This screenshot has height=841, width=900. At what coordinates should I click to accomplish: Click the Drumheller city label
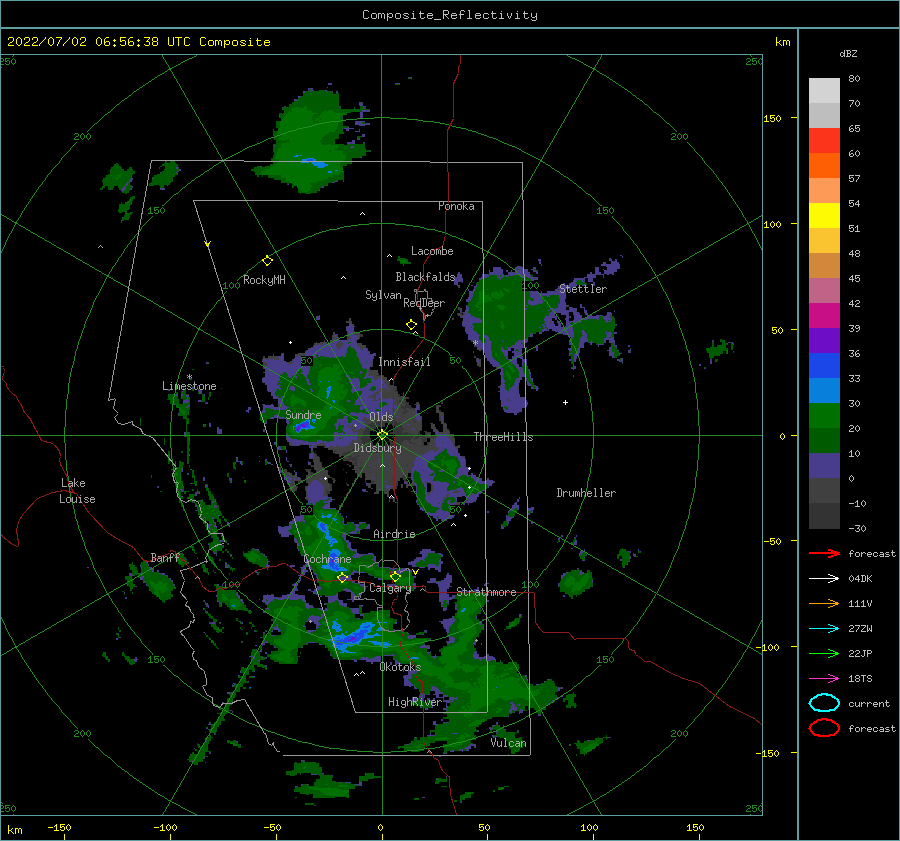585,493
